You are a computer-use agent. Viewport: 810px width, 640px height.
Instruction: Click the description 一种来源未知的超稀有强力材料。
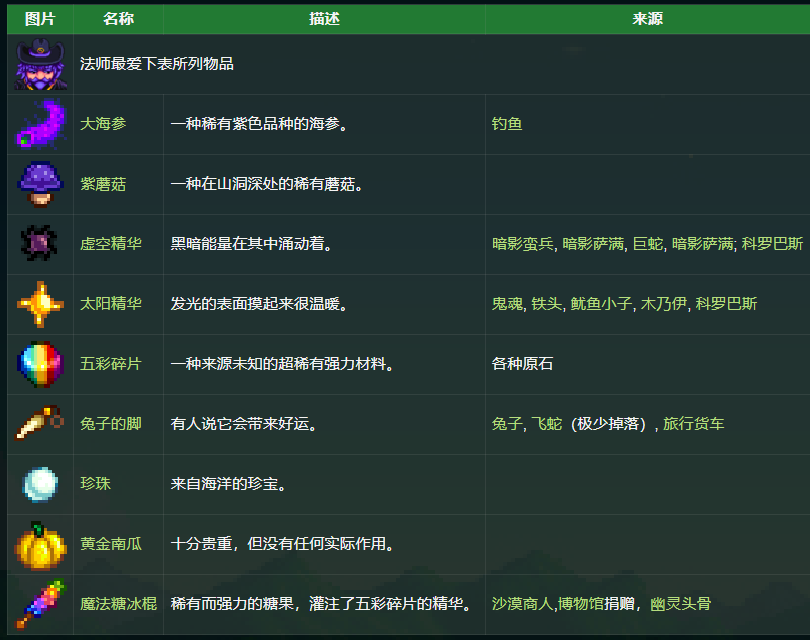(x=282, y=364)
